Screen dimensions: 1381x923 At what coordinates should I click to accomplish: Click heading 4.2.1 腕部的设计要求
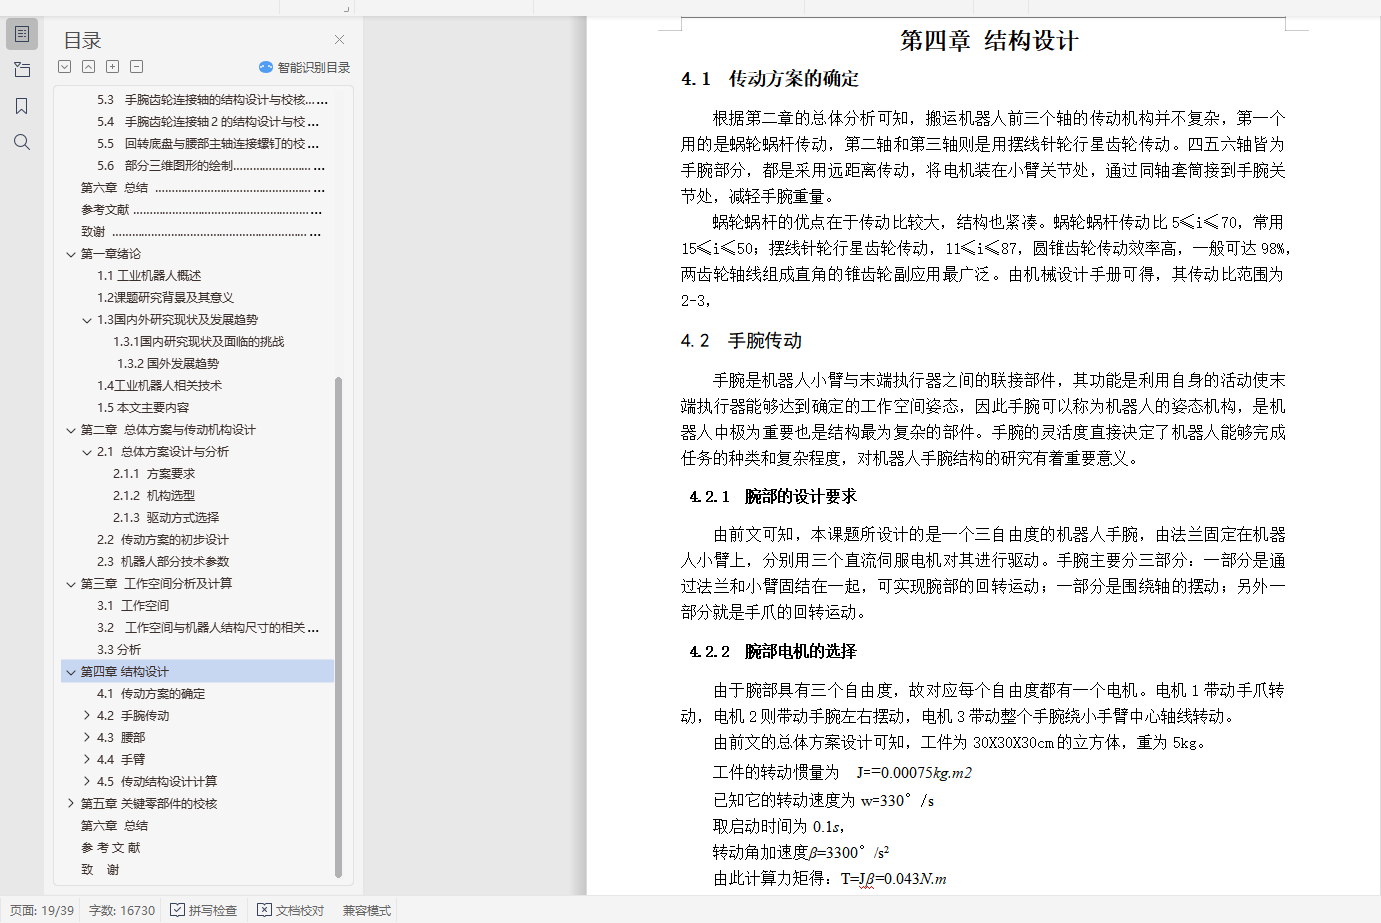click(773, 497)
